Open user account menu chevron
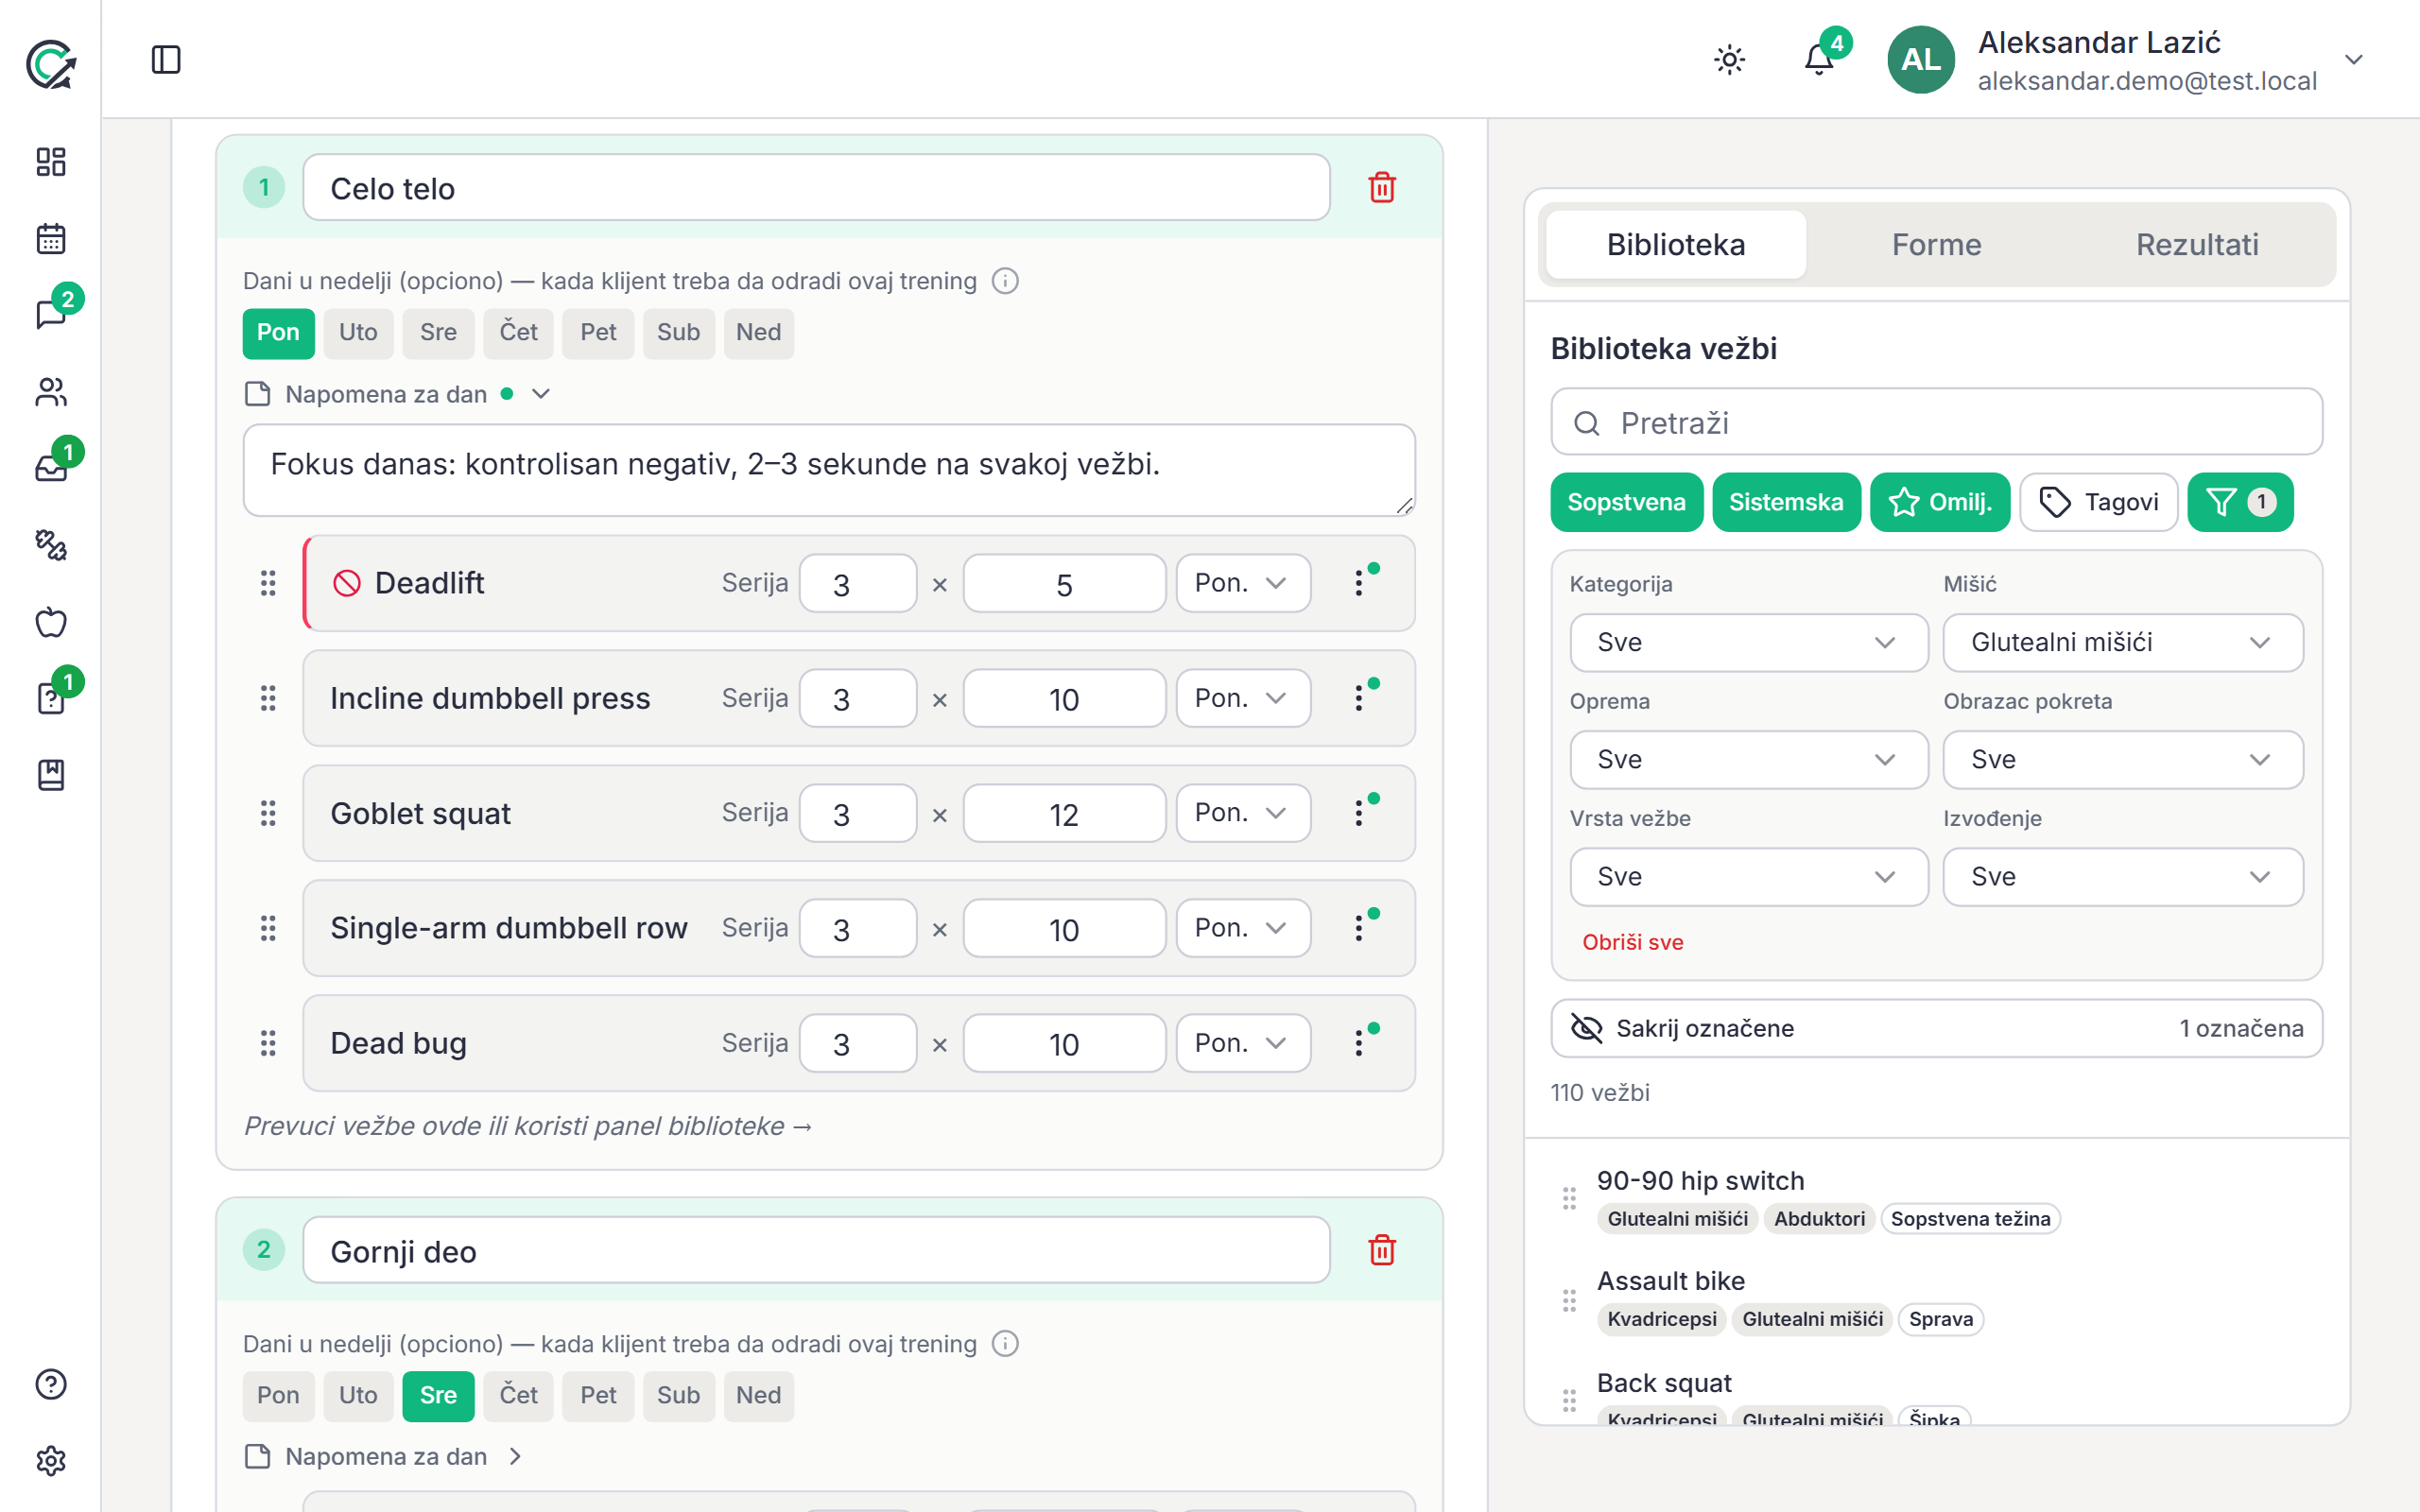 click(x=2354, y=60)
